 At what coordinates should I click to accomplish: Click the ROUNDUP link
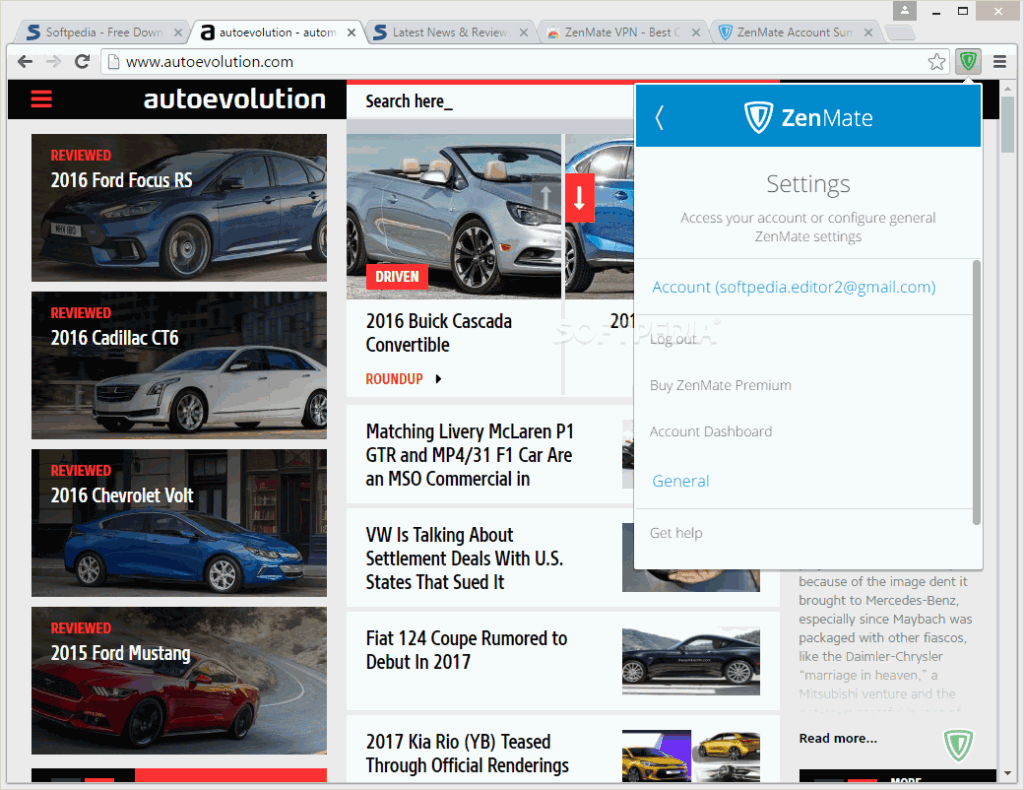point(394,379)
